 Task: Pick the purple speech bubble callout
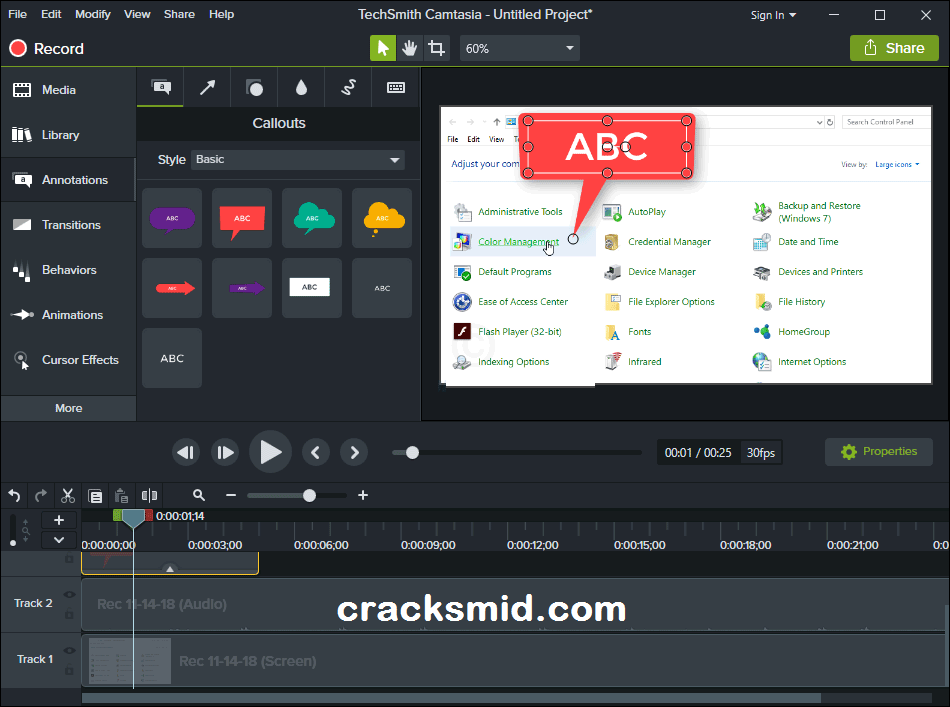pyautogui.click(x=172, y=218)
